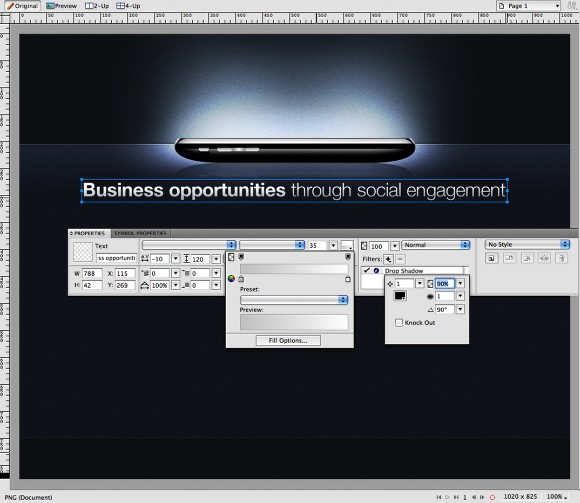580x503 pixels.
Task: Click the H height field 42
Action: coord(92,285)
